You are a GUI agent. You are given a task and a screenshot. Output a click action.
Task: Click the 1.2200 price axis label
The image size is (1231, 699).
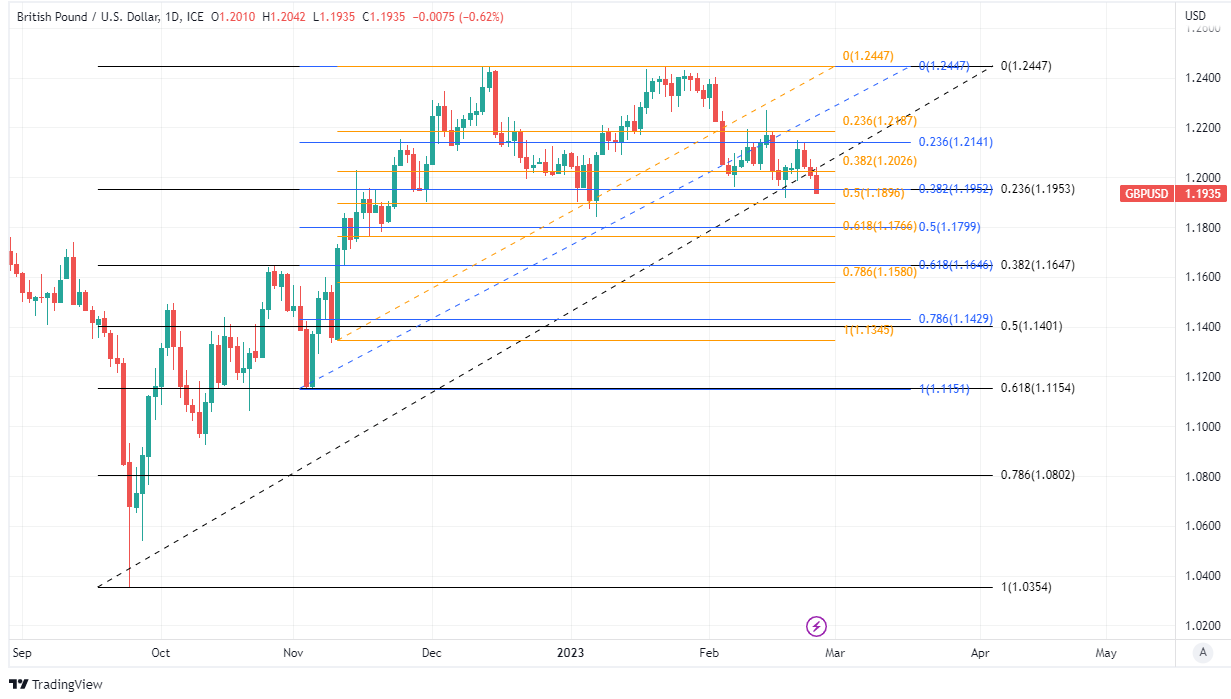[x=1203, y=128]
